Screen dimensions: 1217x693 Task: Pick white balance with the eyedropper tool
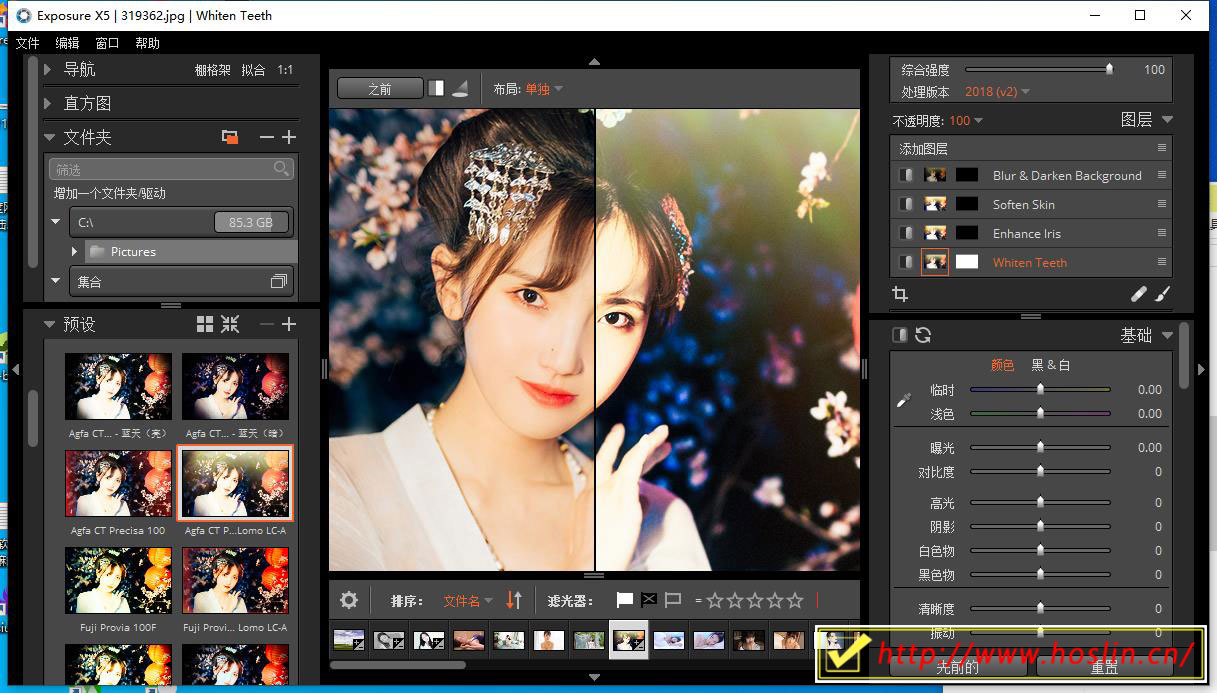tap(904, 400)
